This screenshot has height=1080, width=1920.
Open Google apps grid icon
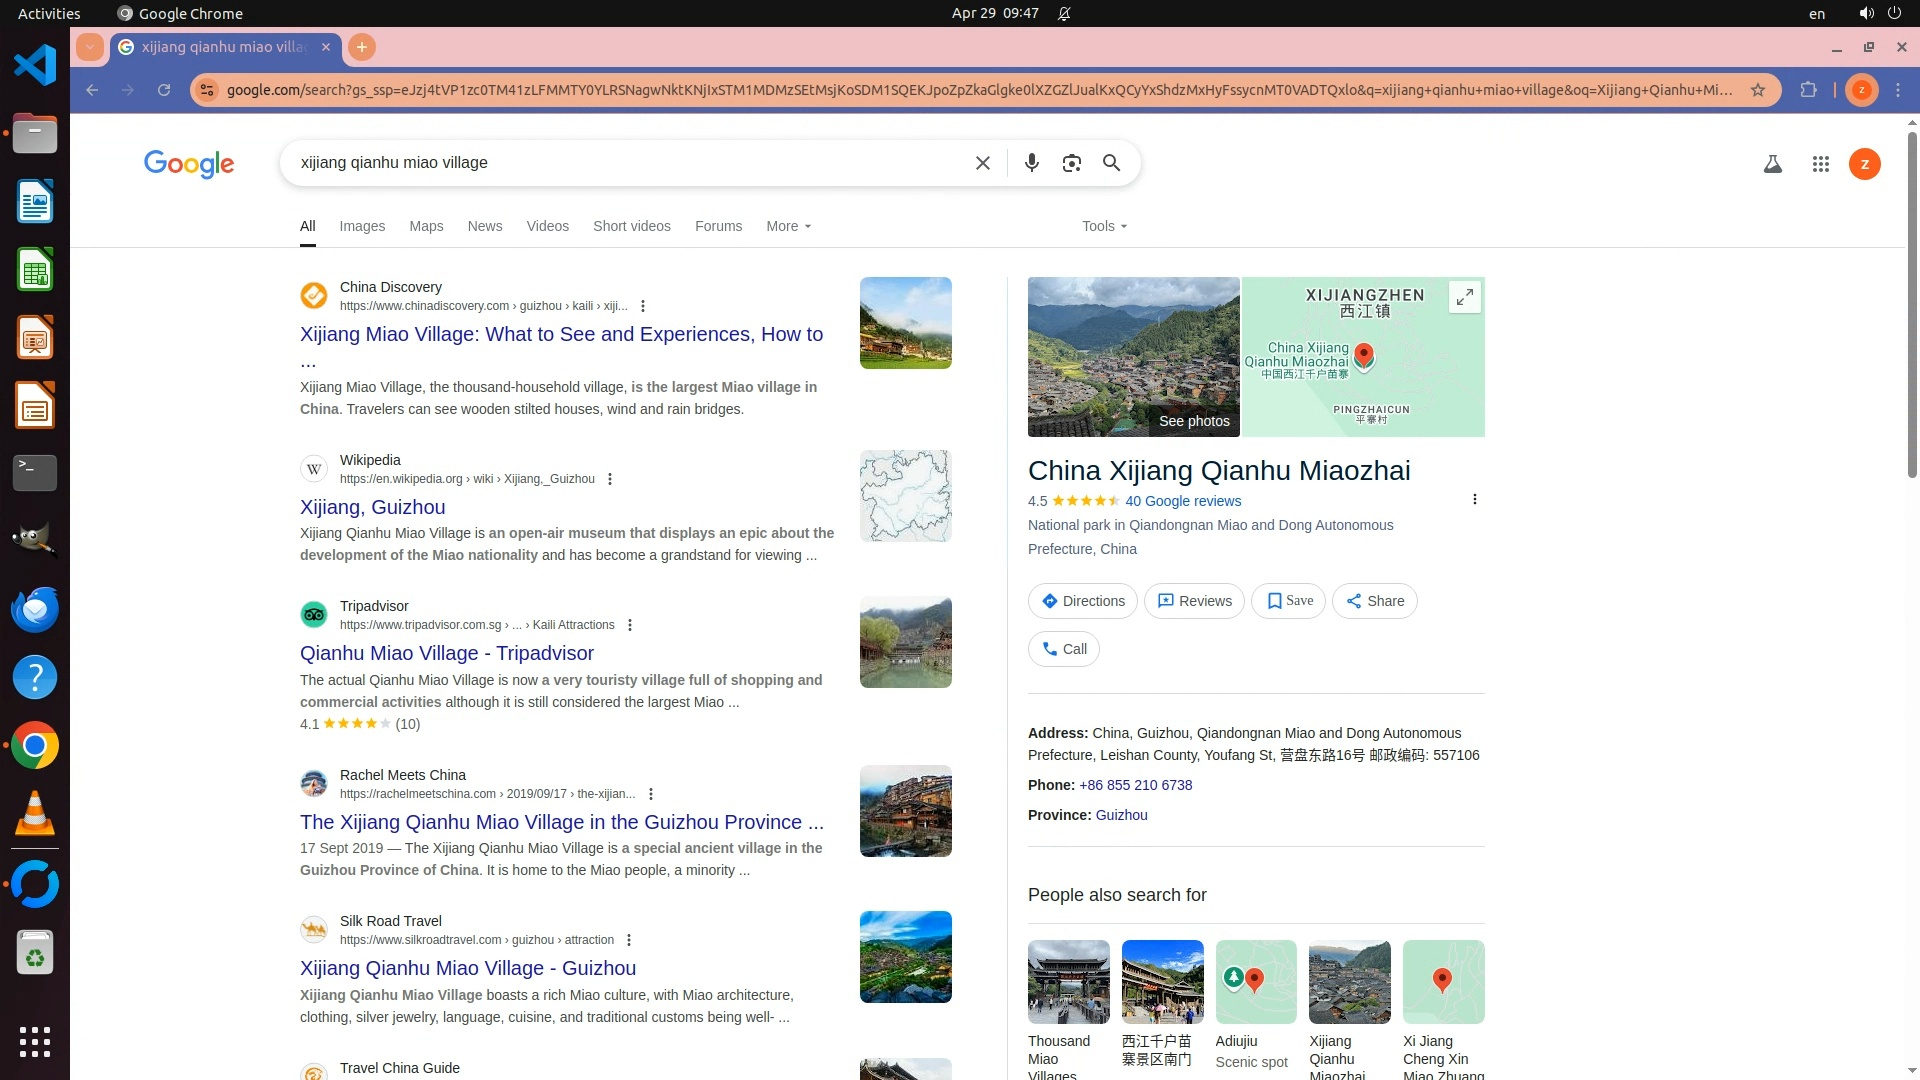coord(1820,164)
